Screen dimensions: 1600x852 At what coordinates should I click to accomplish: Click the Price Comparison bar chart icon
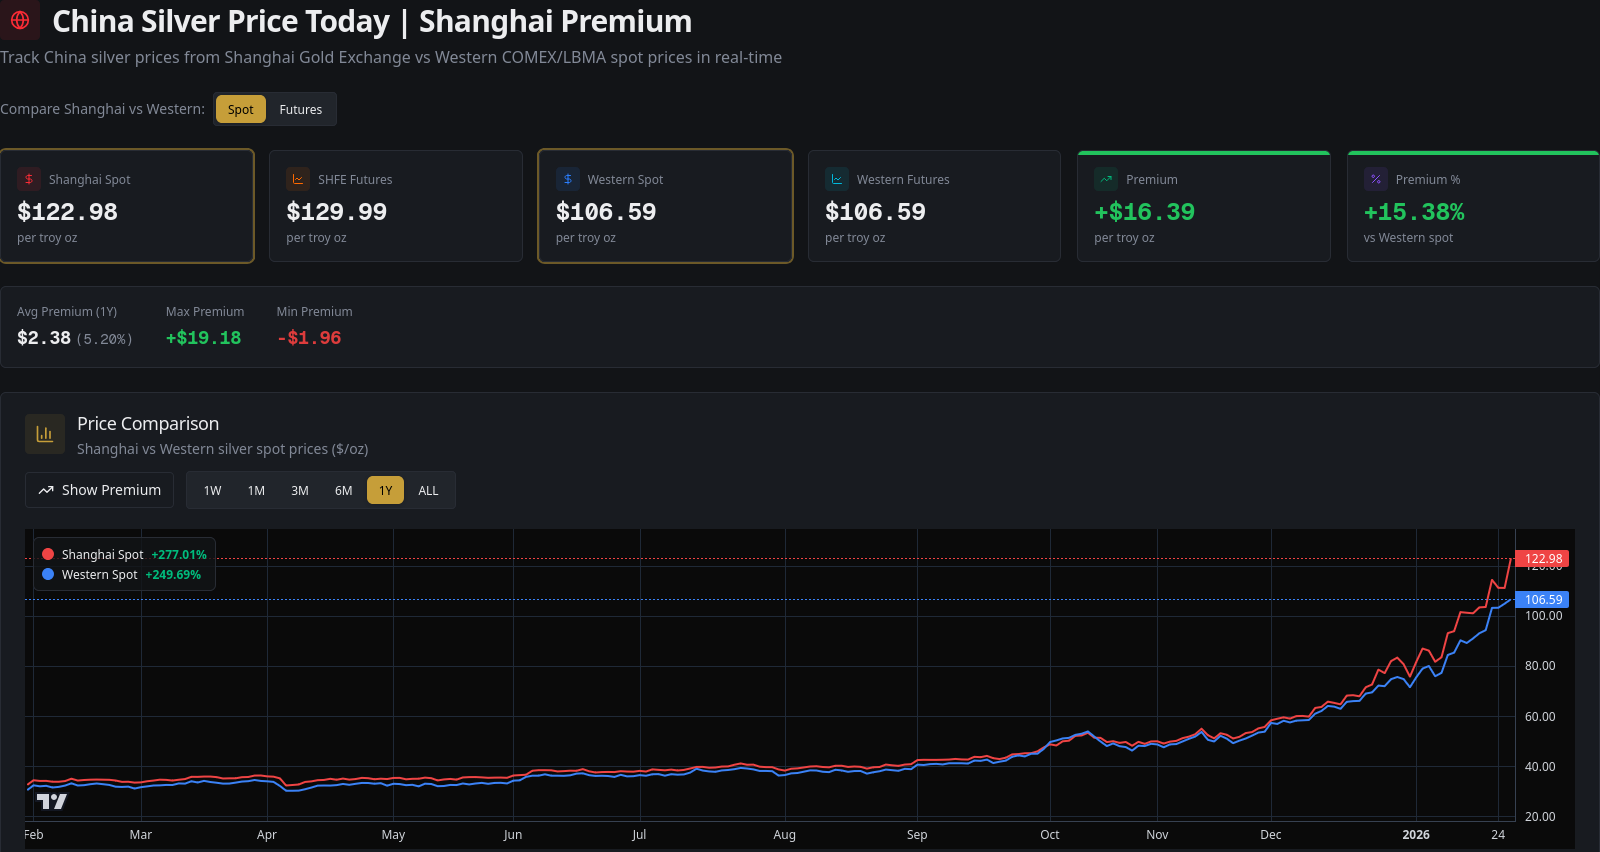click(x=45, y=434)
